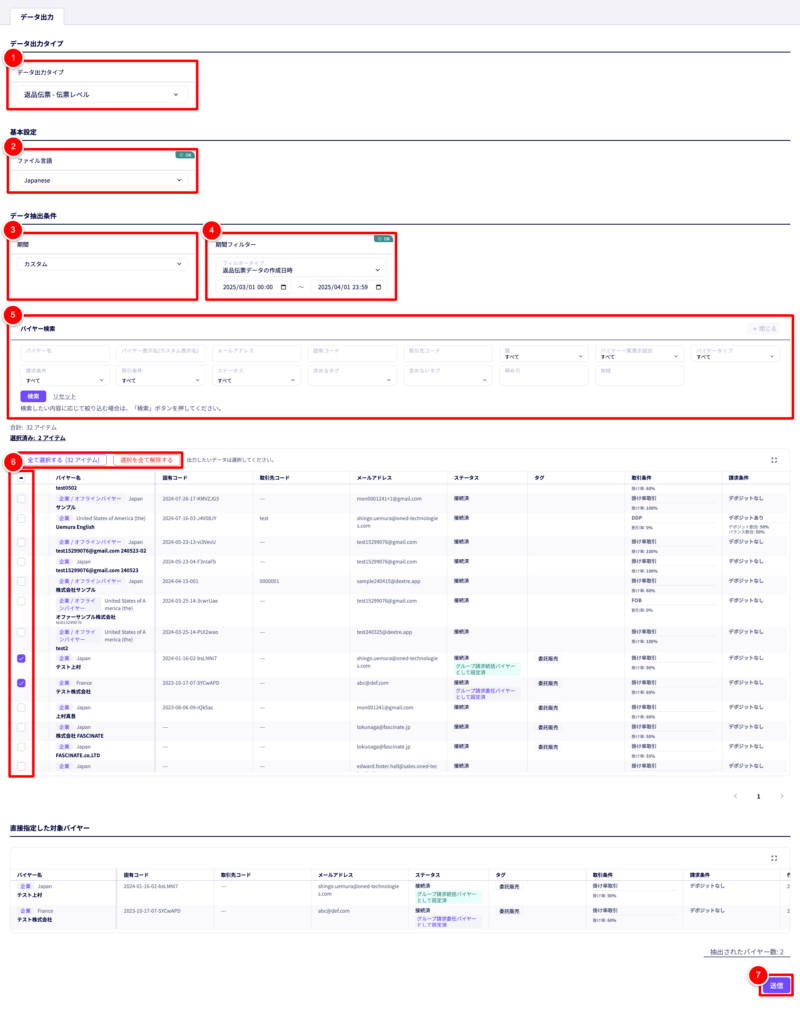The width and height of the screenshot is (800, 1024).
Task: Click the end date calendar icon
Action: tap(378, 287)
